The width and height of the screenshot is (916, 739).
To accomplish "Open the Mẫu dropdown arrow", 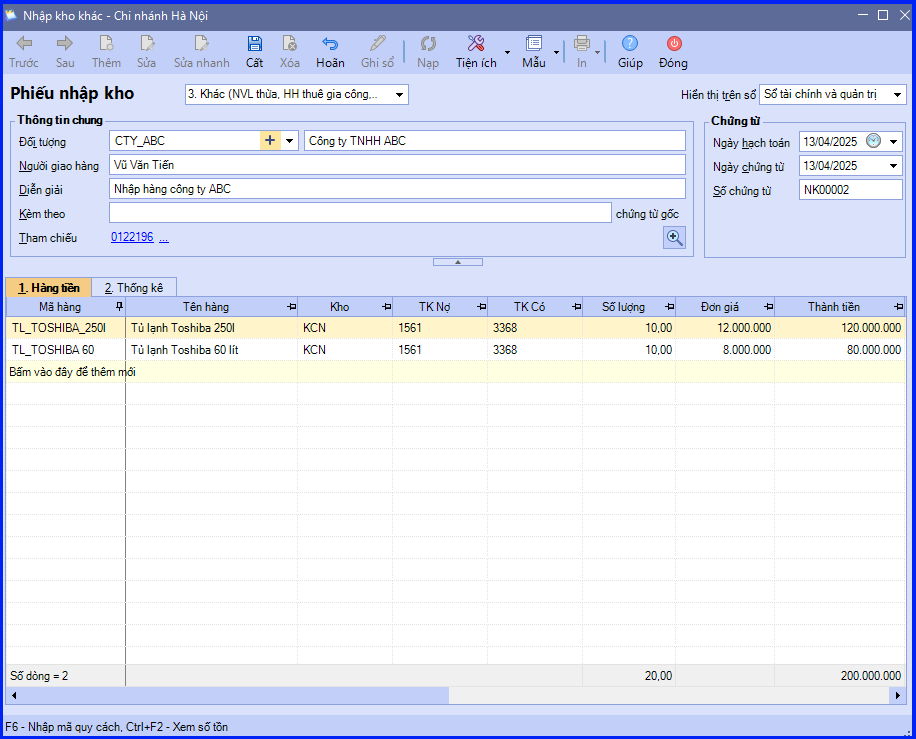I will [556, 53].
